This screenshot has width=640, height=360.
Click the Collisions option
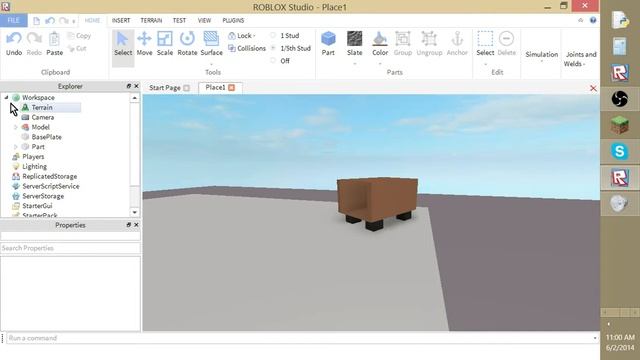click(247, 48)
